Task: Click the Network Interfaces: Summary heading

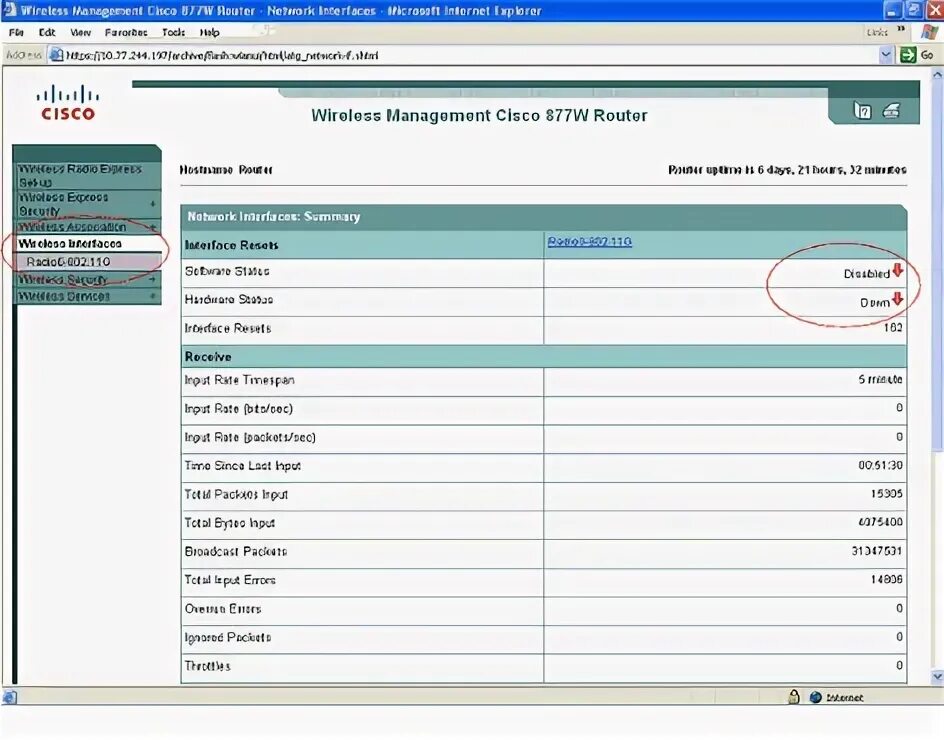Action: point(273,216)
